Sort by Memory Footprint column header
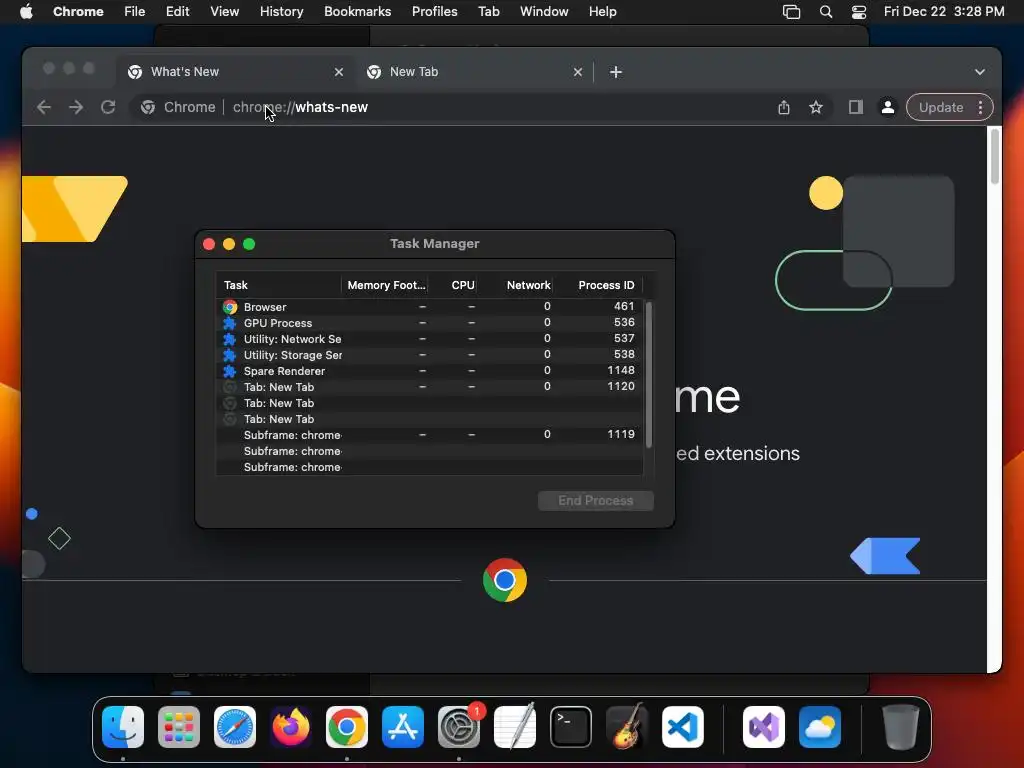The height and width of the screenshot is (768, 1024). coord(387,285)
